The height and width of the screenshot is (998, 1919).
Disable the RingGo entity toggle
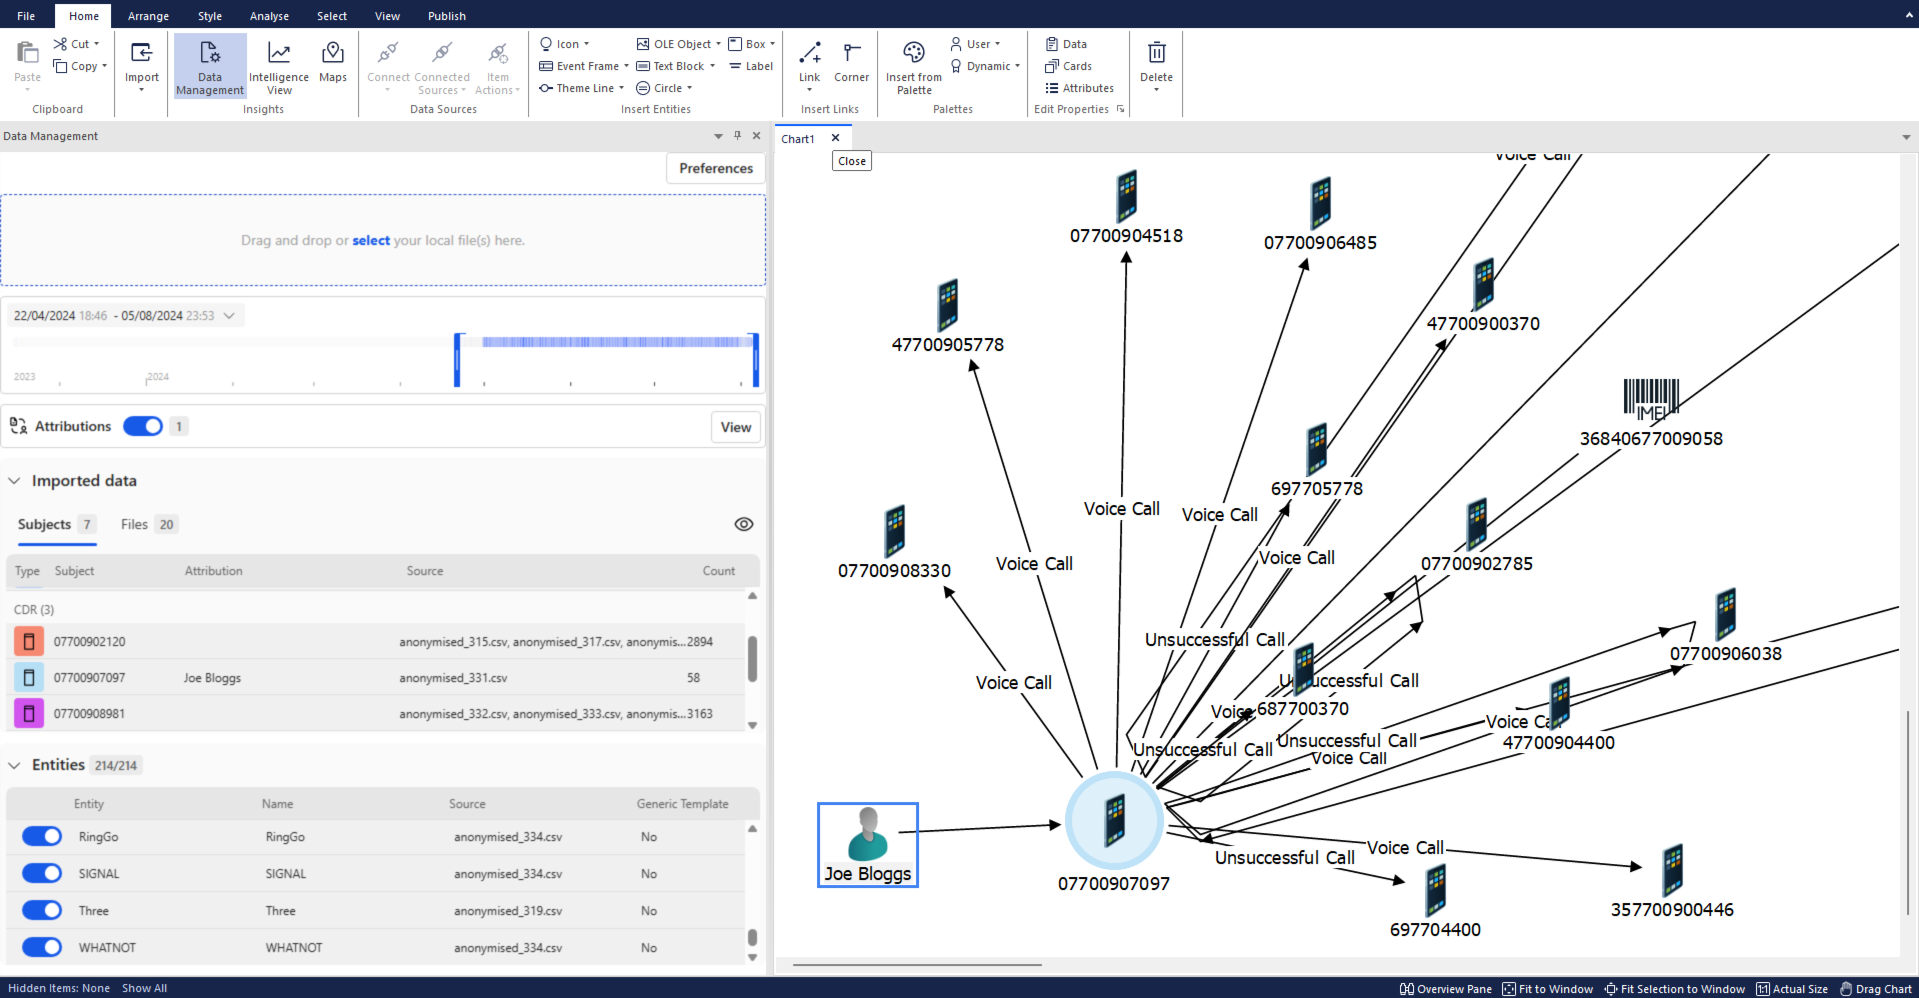coord(42,837)
